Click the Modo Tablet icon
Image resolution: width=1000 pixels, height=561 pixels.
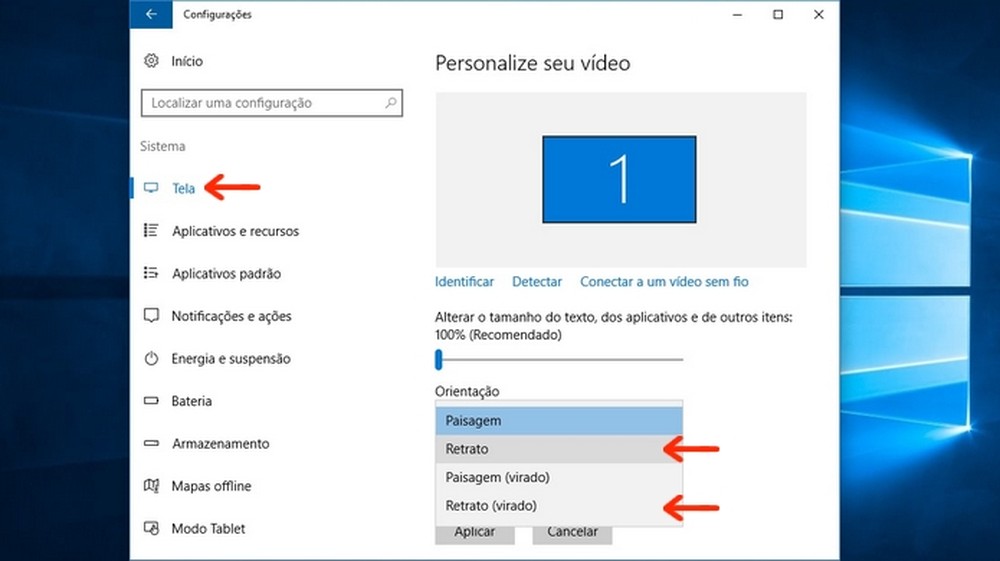point(151,528)
